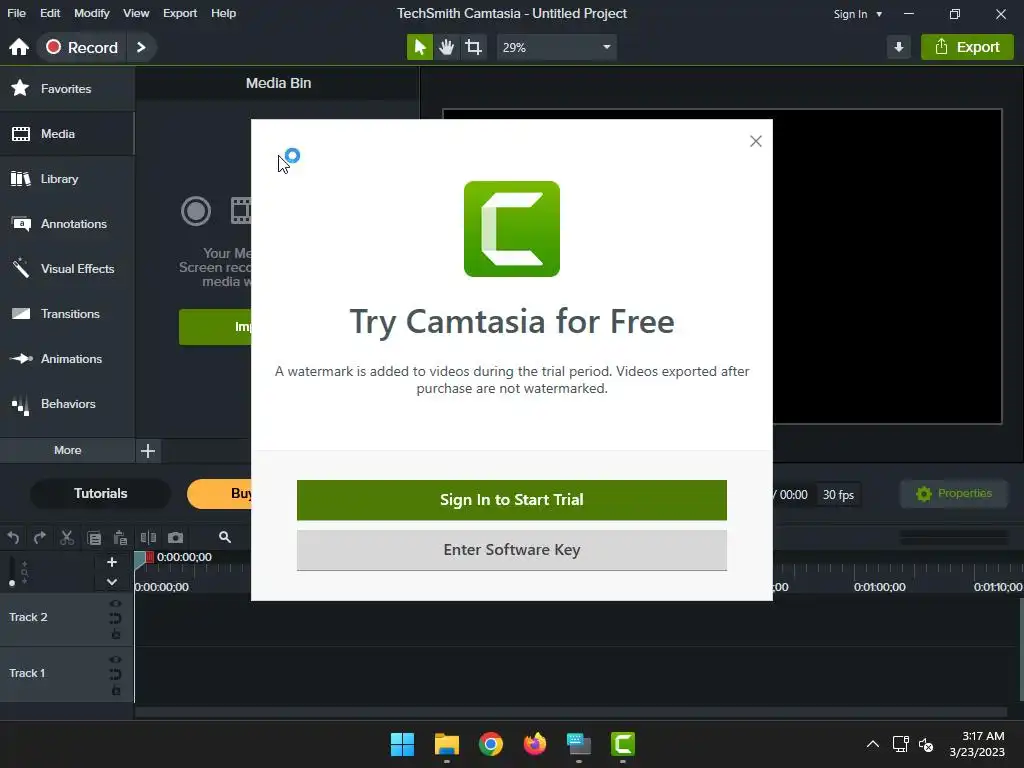Viewport: 1024px width, 768px height.
Task: Select the Edit pointer tool
Action: coord(420,47)
